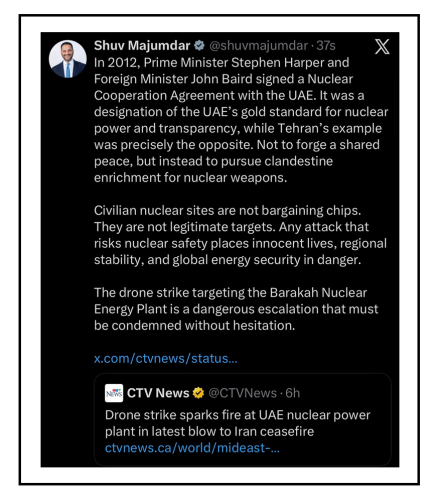
Task: Click text 'be condemned without hesitation'
Action: tap(194, 326)
